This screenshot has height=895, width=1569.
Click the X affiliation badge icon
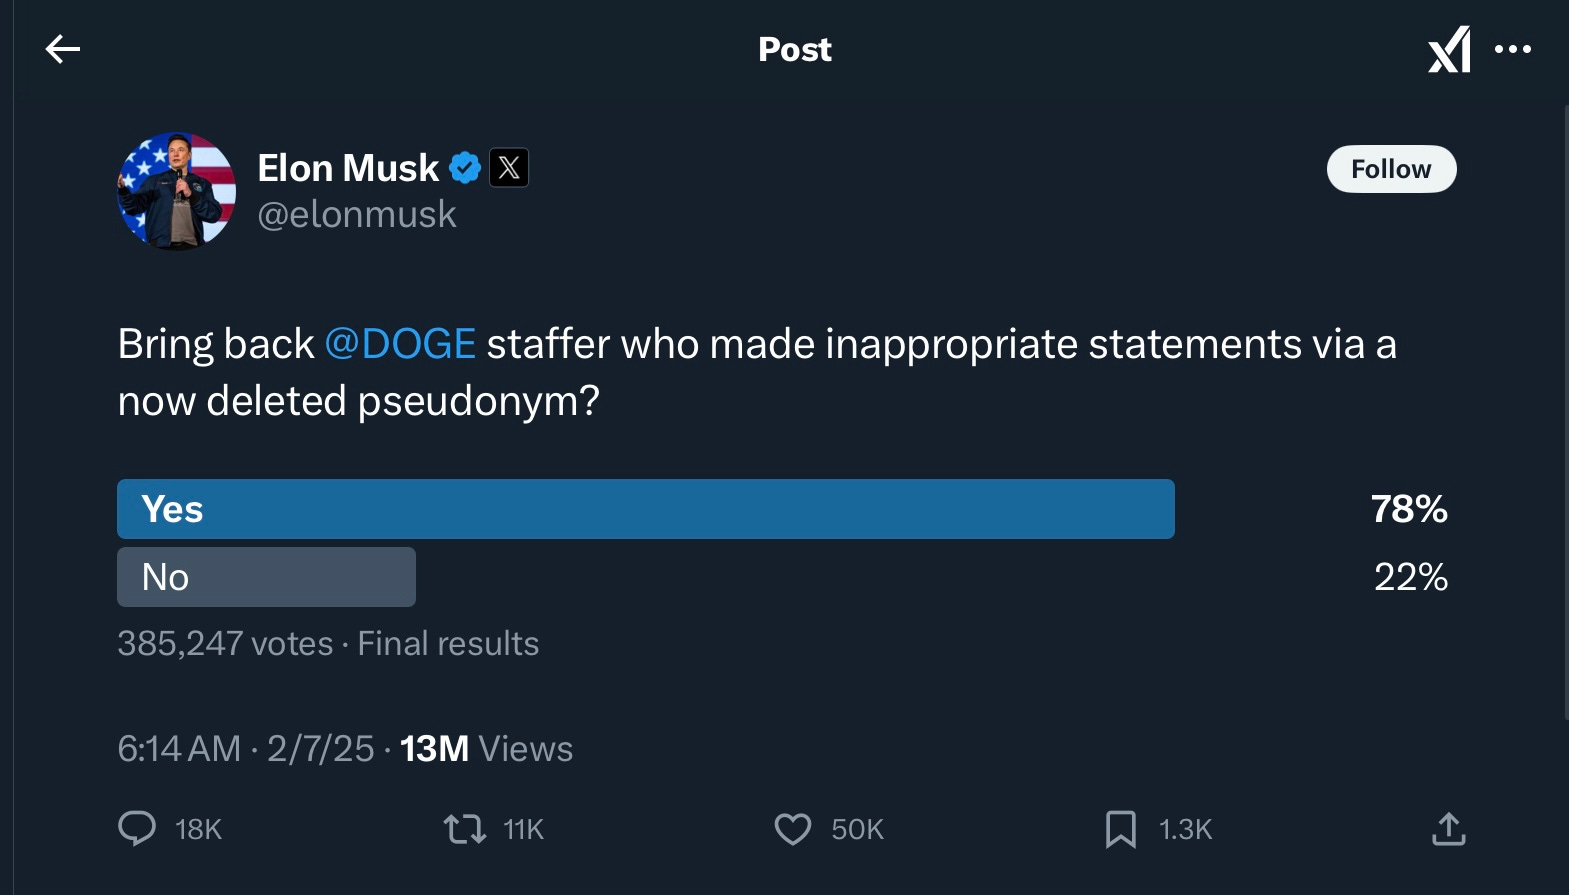pyautogui.click(x=509, y=168)
